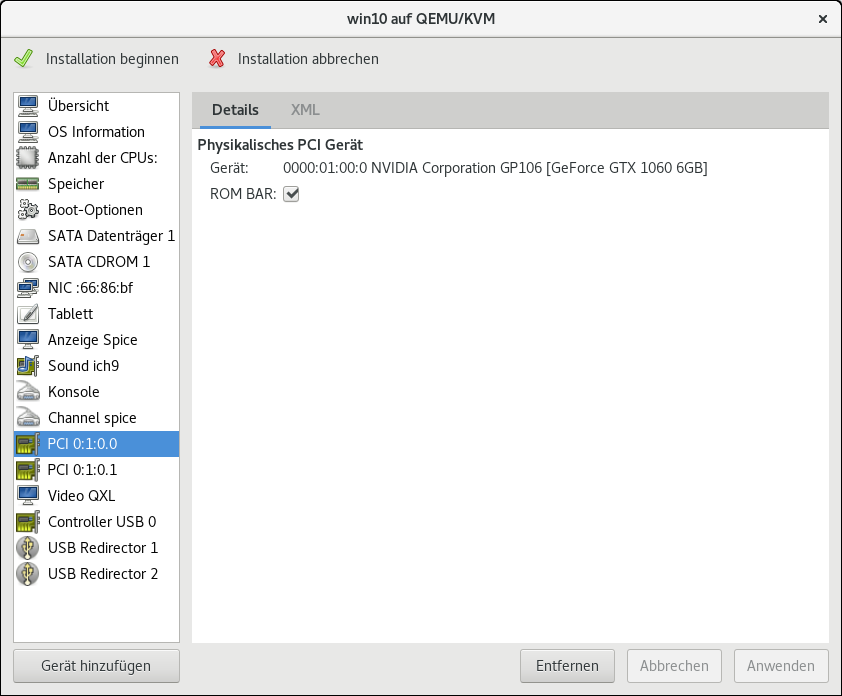Select the Boot-Optionen entry text

[x=95, y=210]
